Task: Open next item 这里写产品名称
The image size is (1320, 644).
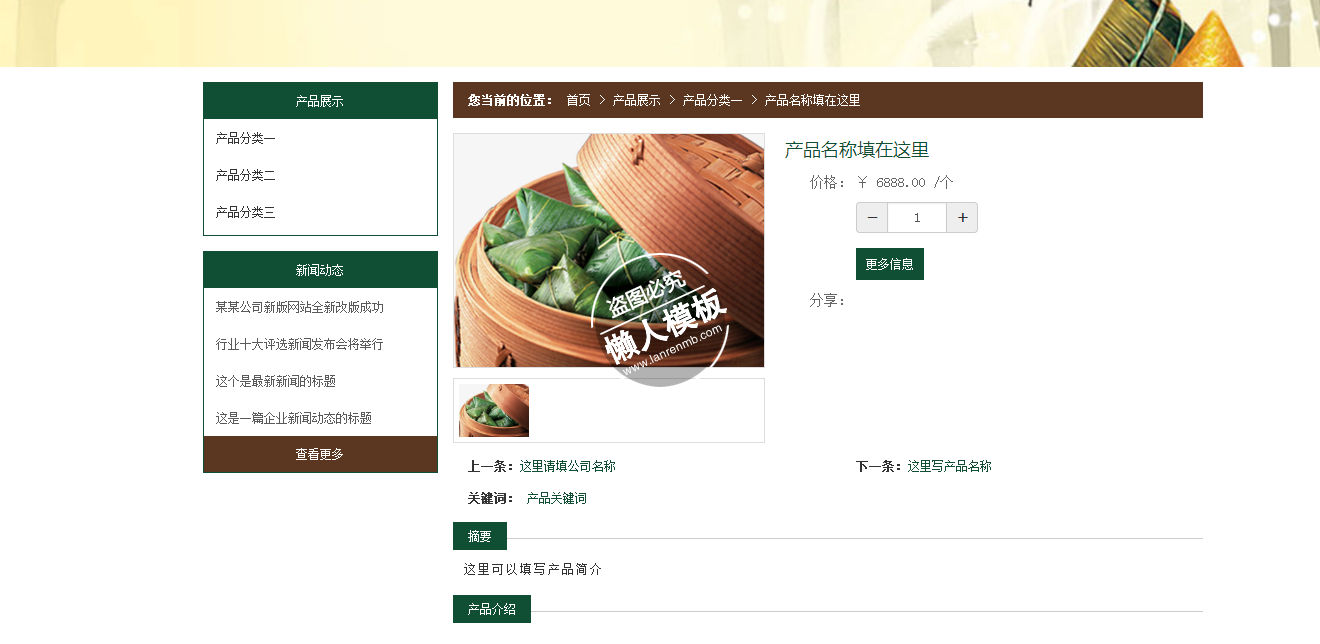Action: 949,466
